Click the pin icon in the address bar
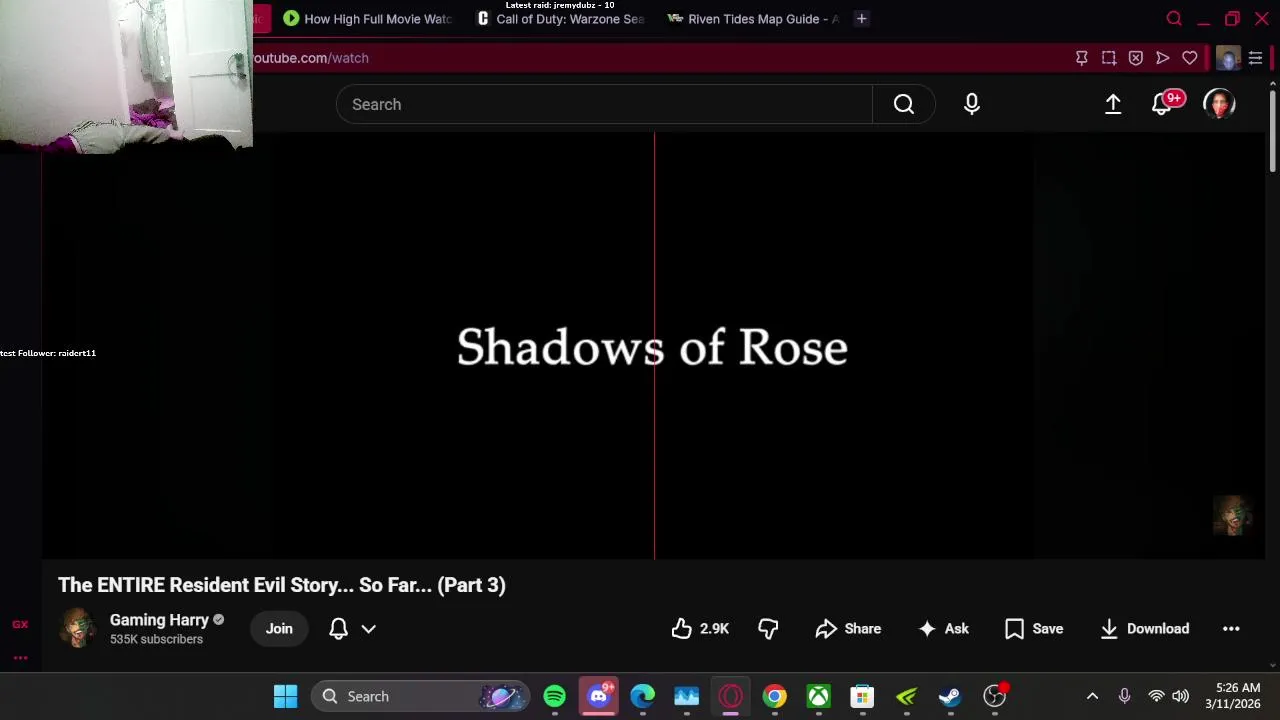This screenshot has height=720, width=1280. [1081, 58]
